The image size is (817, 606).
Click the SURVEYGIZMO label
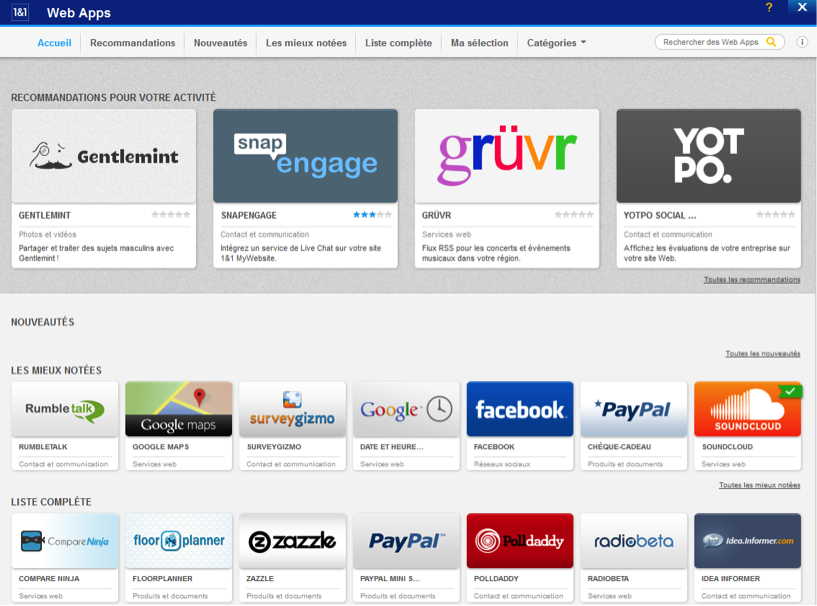[274, 447]
